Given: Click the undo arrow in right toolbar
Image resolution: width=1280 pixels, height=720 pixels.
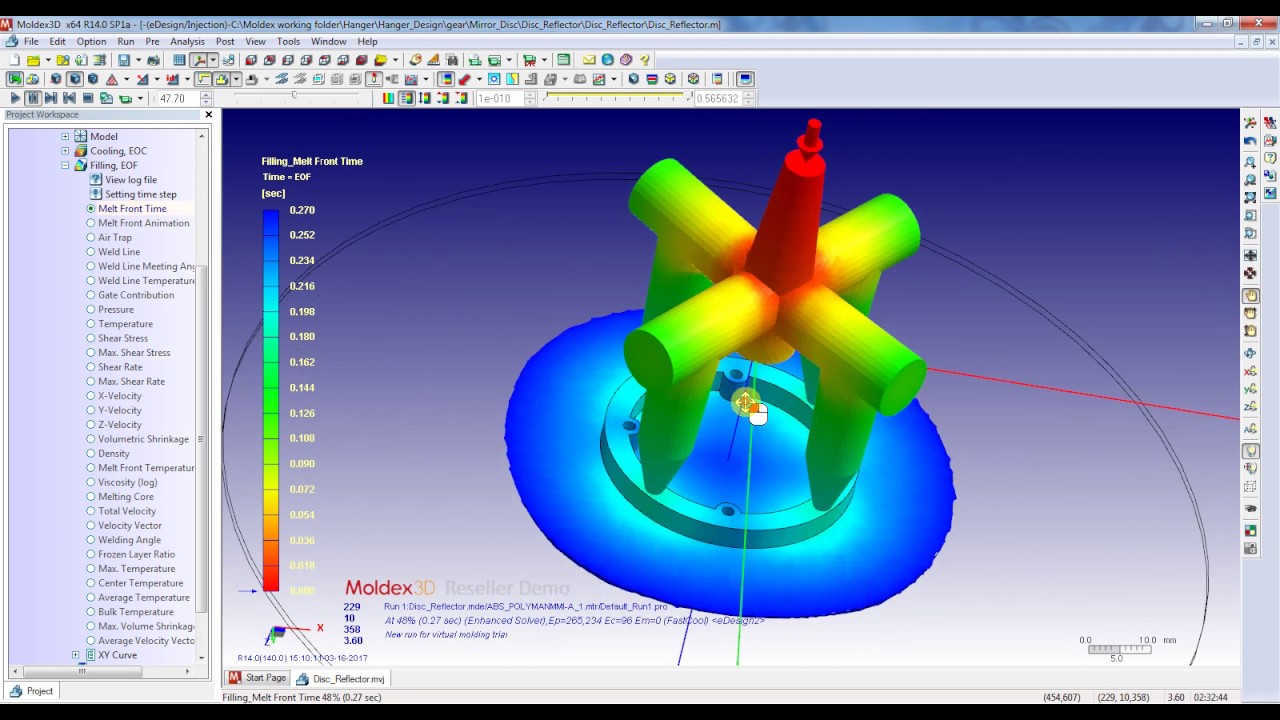Looking at the screenshot, I should tap(1250, 142).
